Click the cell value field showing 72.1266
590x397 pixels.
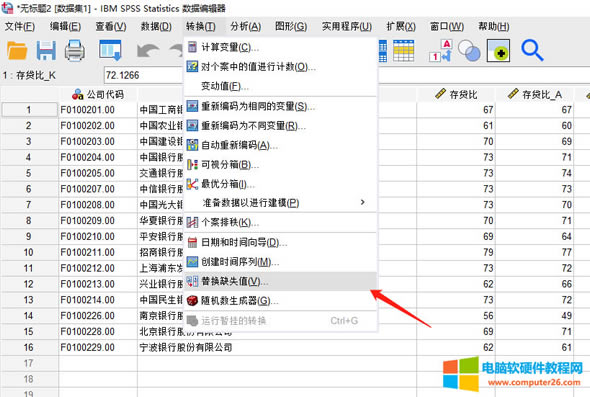point(143,75)
